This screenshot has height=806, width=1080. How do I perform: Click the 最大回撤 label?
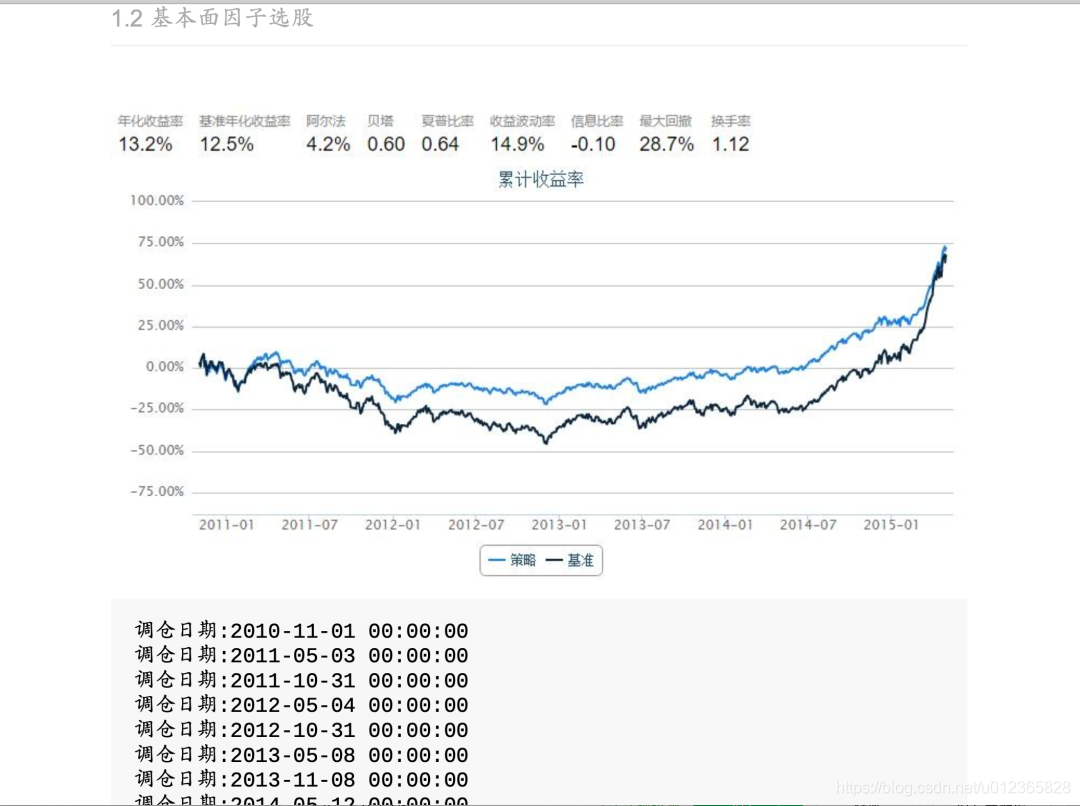pos(665,121)
